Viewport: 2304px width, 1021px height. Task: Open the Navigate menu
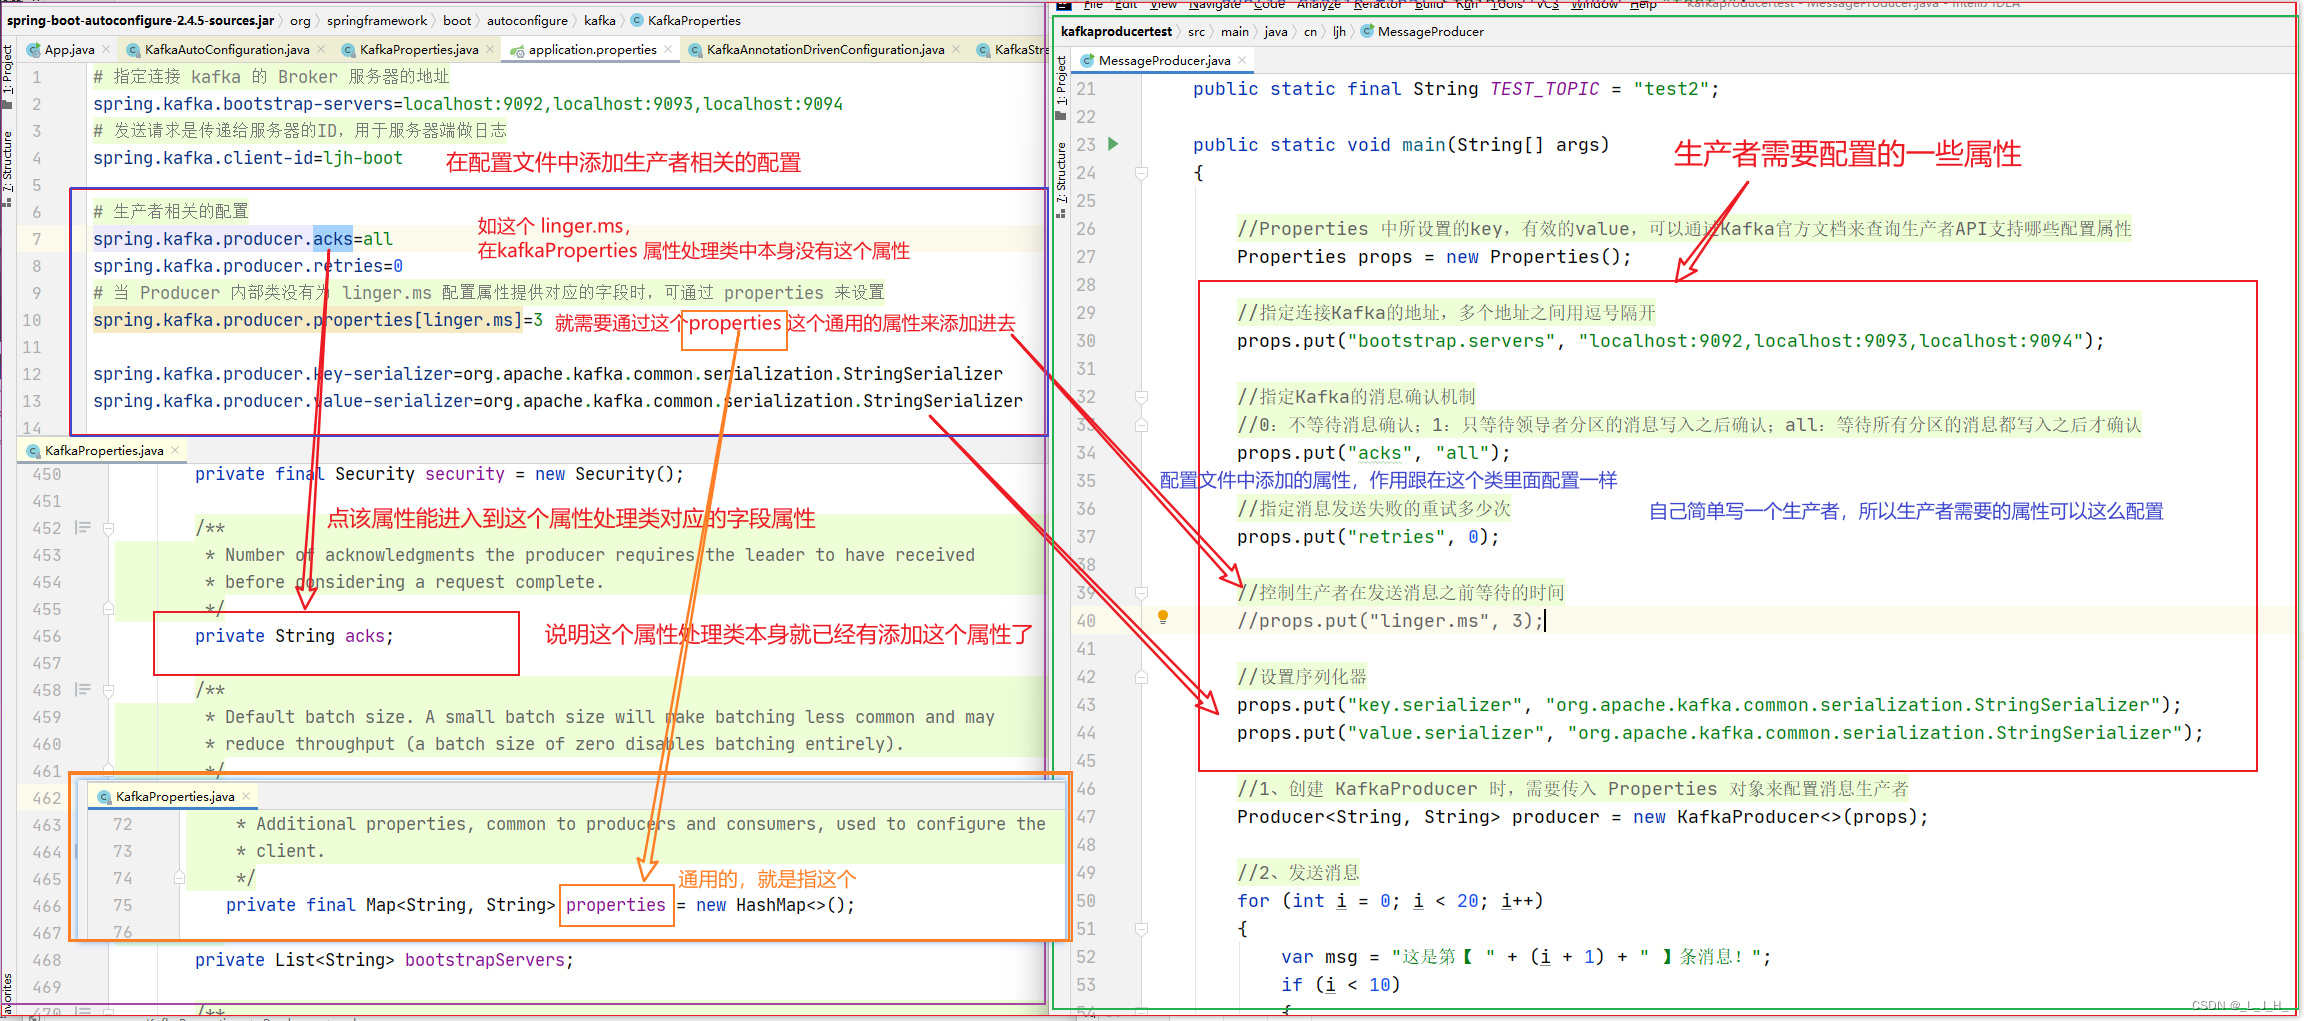coord(1215,5)
